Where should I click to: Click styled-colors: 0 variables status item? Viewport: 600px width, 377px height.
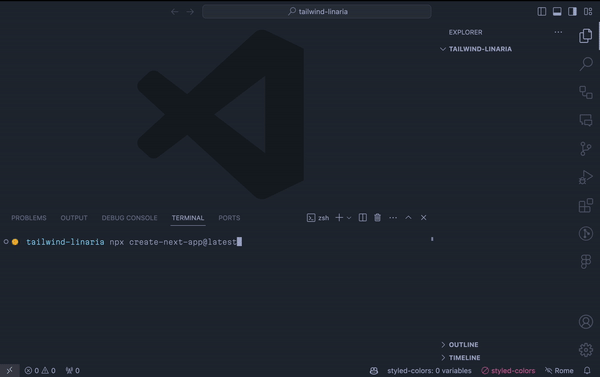pos(429,370)
